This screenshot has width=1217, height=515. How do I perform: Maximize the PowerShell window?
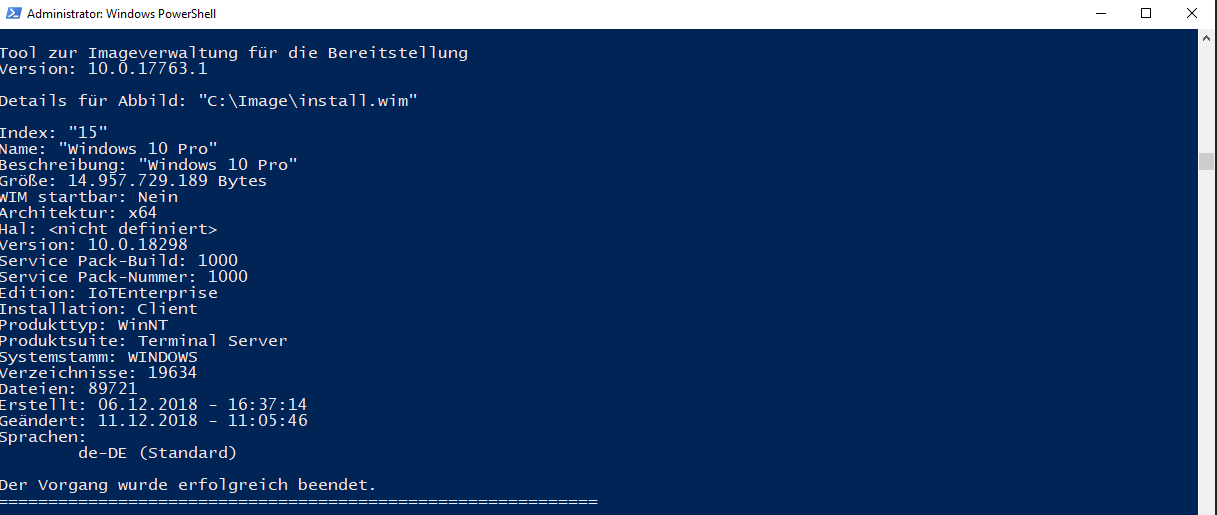click(x=1147, y=14)
